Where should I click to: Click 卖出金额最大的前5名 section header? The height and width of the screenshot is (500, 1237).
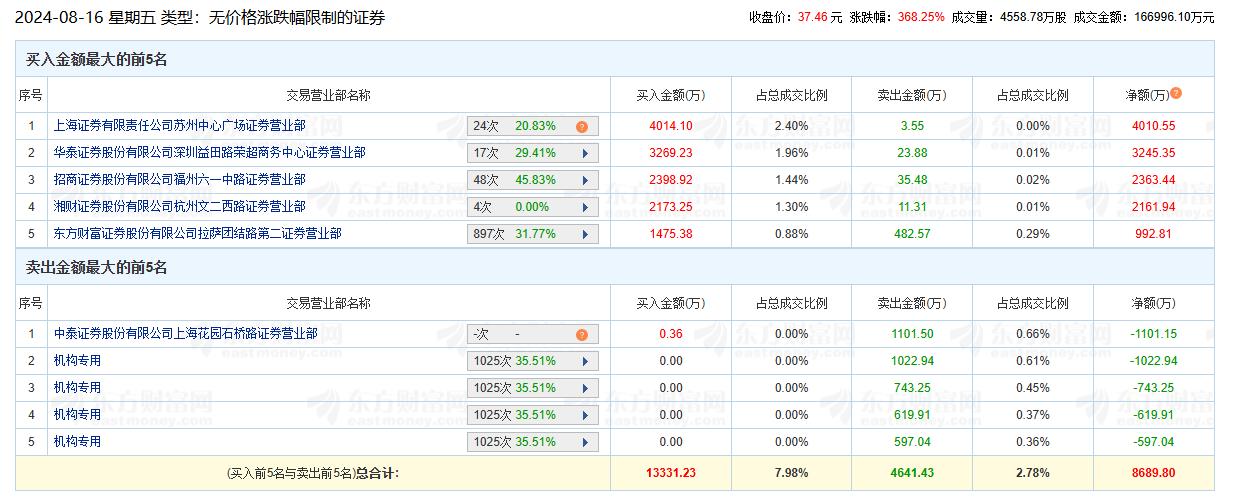[96, 268]
